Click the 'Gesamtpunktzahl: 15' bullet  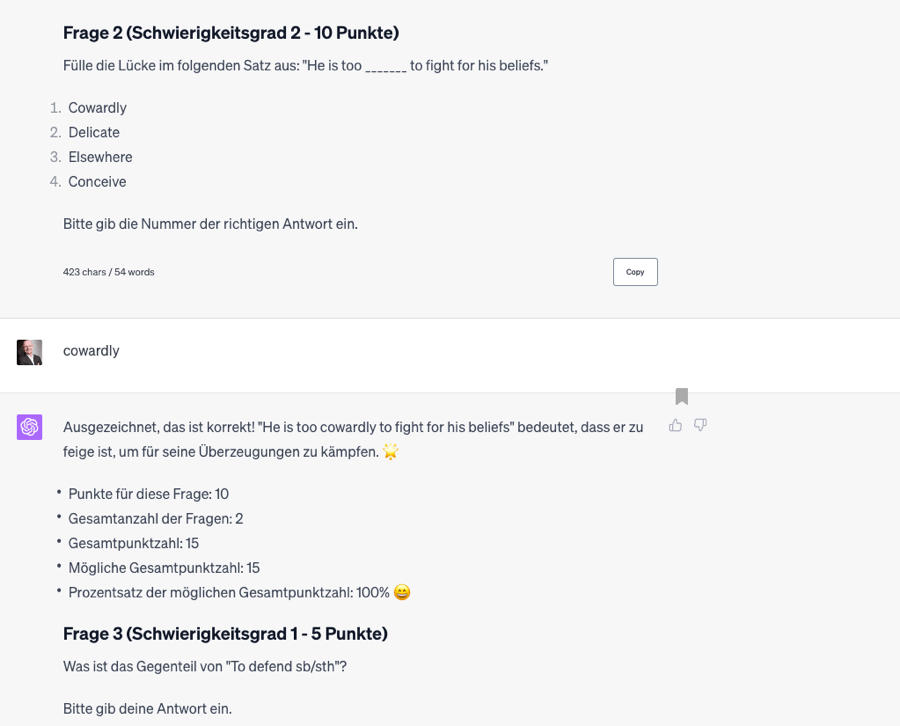click(133, 543)
